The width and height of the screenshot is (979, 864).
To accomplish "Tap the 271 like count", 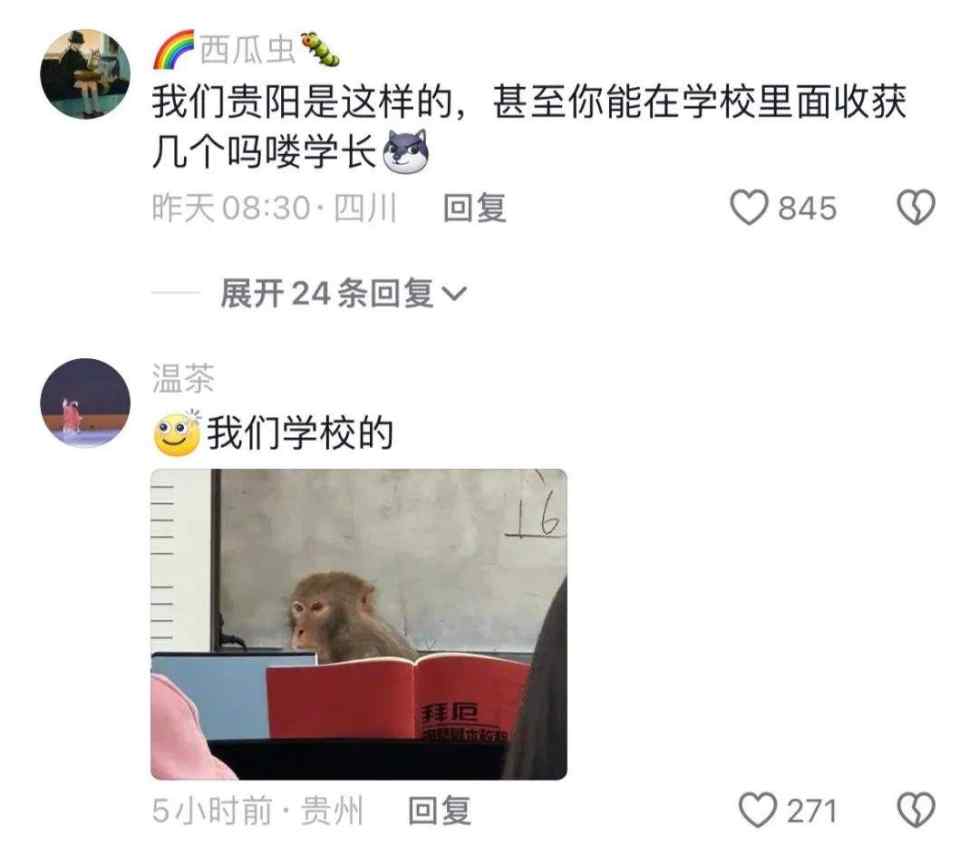I will pyautogui.click(x=812, y=811).
